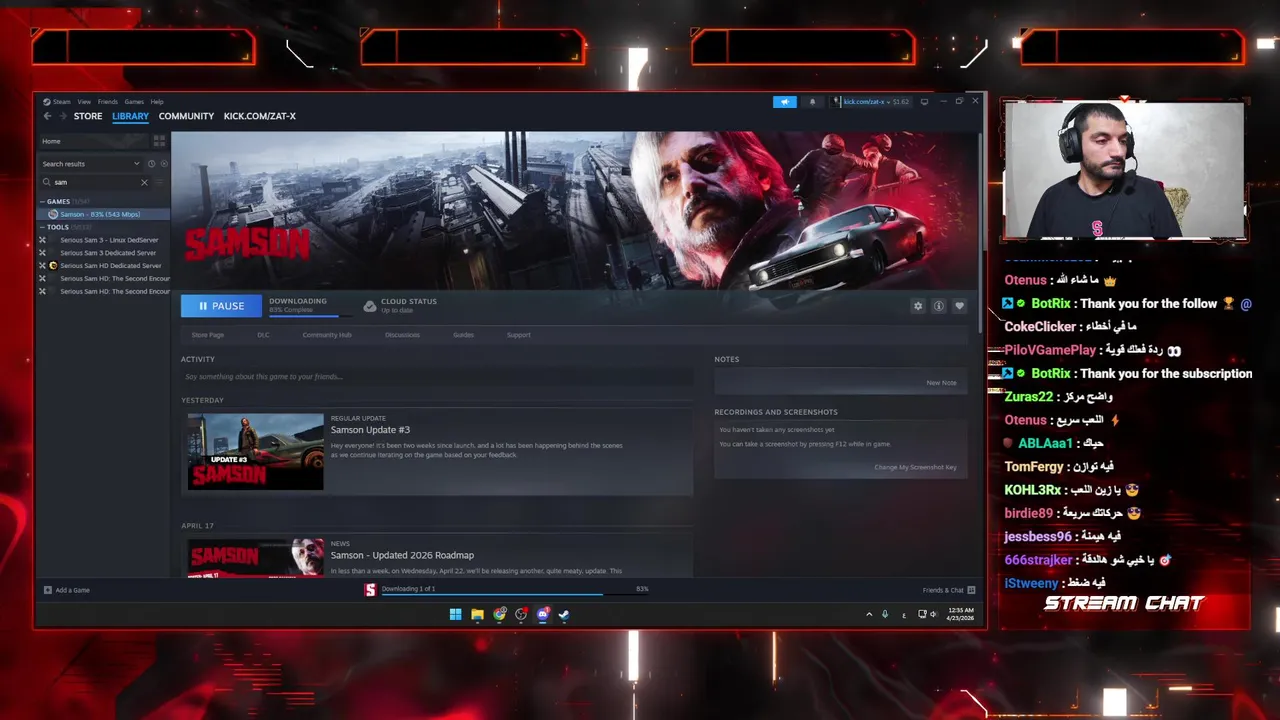The image size is (1280, 720).
Task: Open the Search results dropdown
Action: [x=91, y=164]
